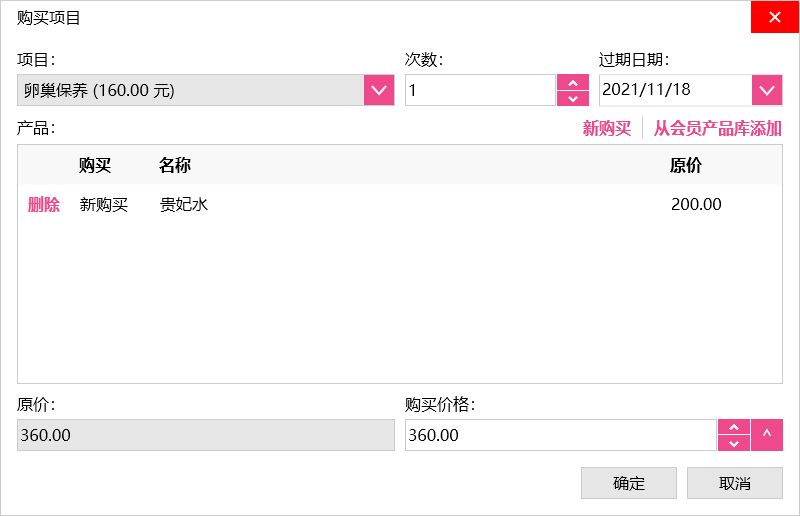Open the 过期日期 date picker arrow
This screenshot has width=800, height=516.
(x=767, y=90)
